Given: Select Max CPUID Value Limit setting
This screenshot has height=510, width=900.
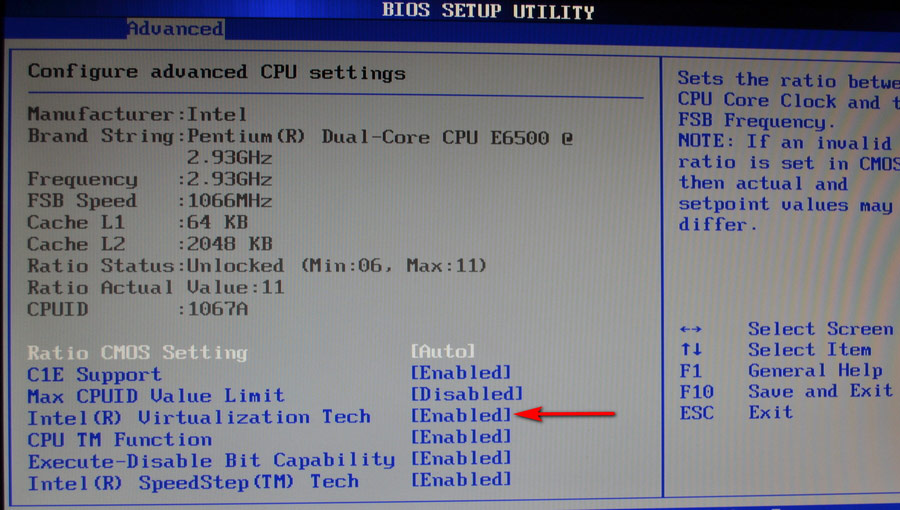Looking at the screenshot, I should 156,395.
